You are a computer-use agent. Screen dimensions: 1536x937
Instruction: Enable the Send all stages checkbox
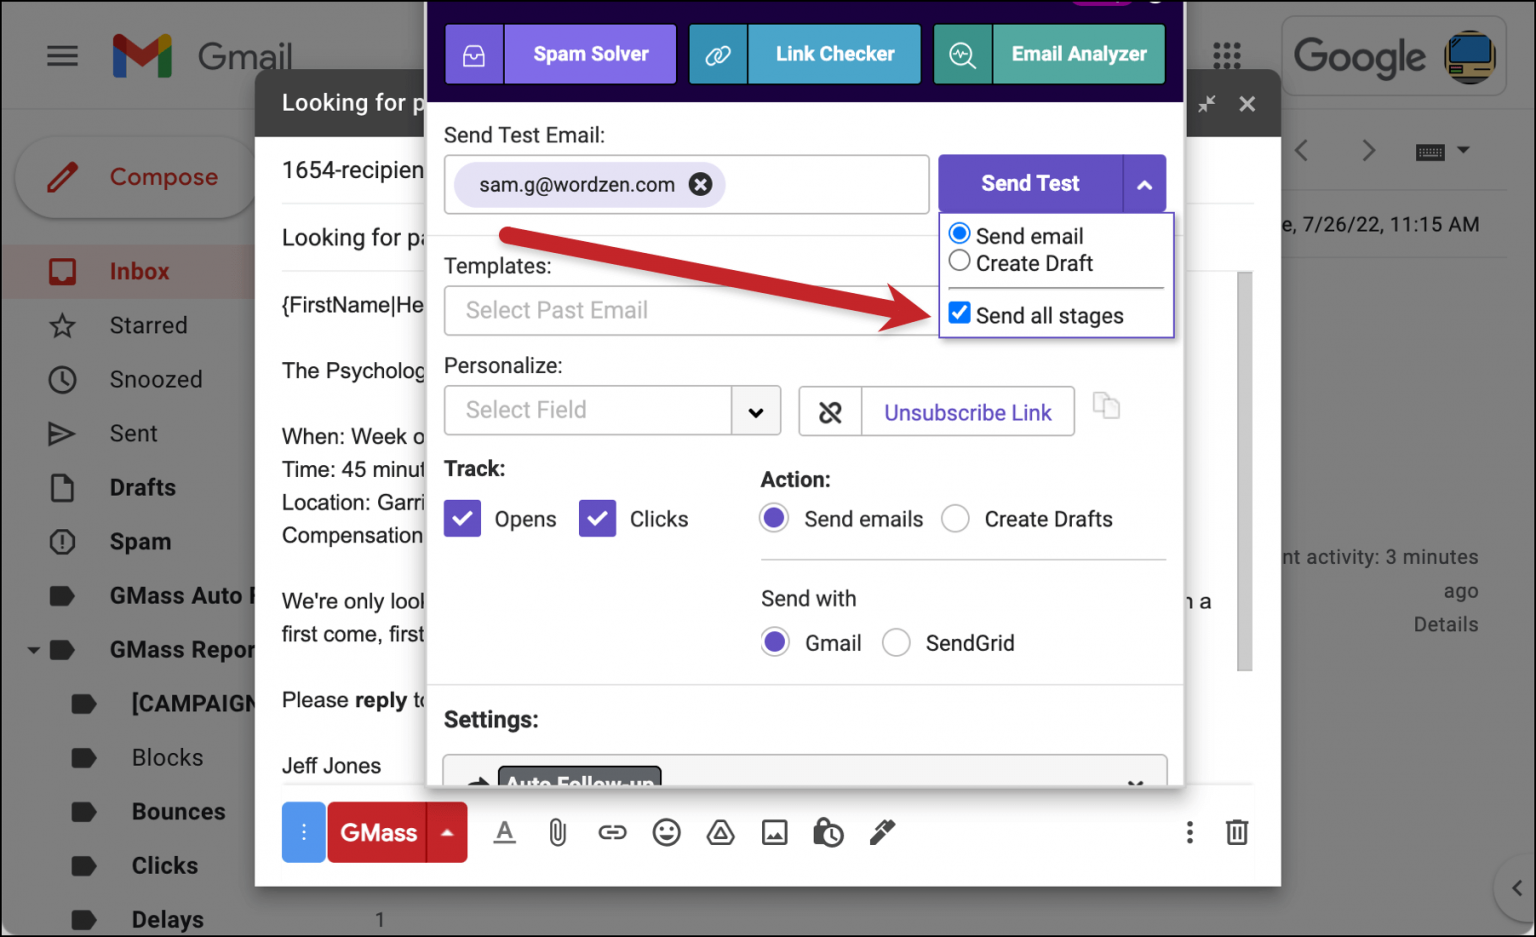click(959, 312)
